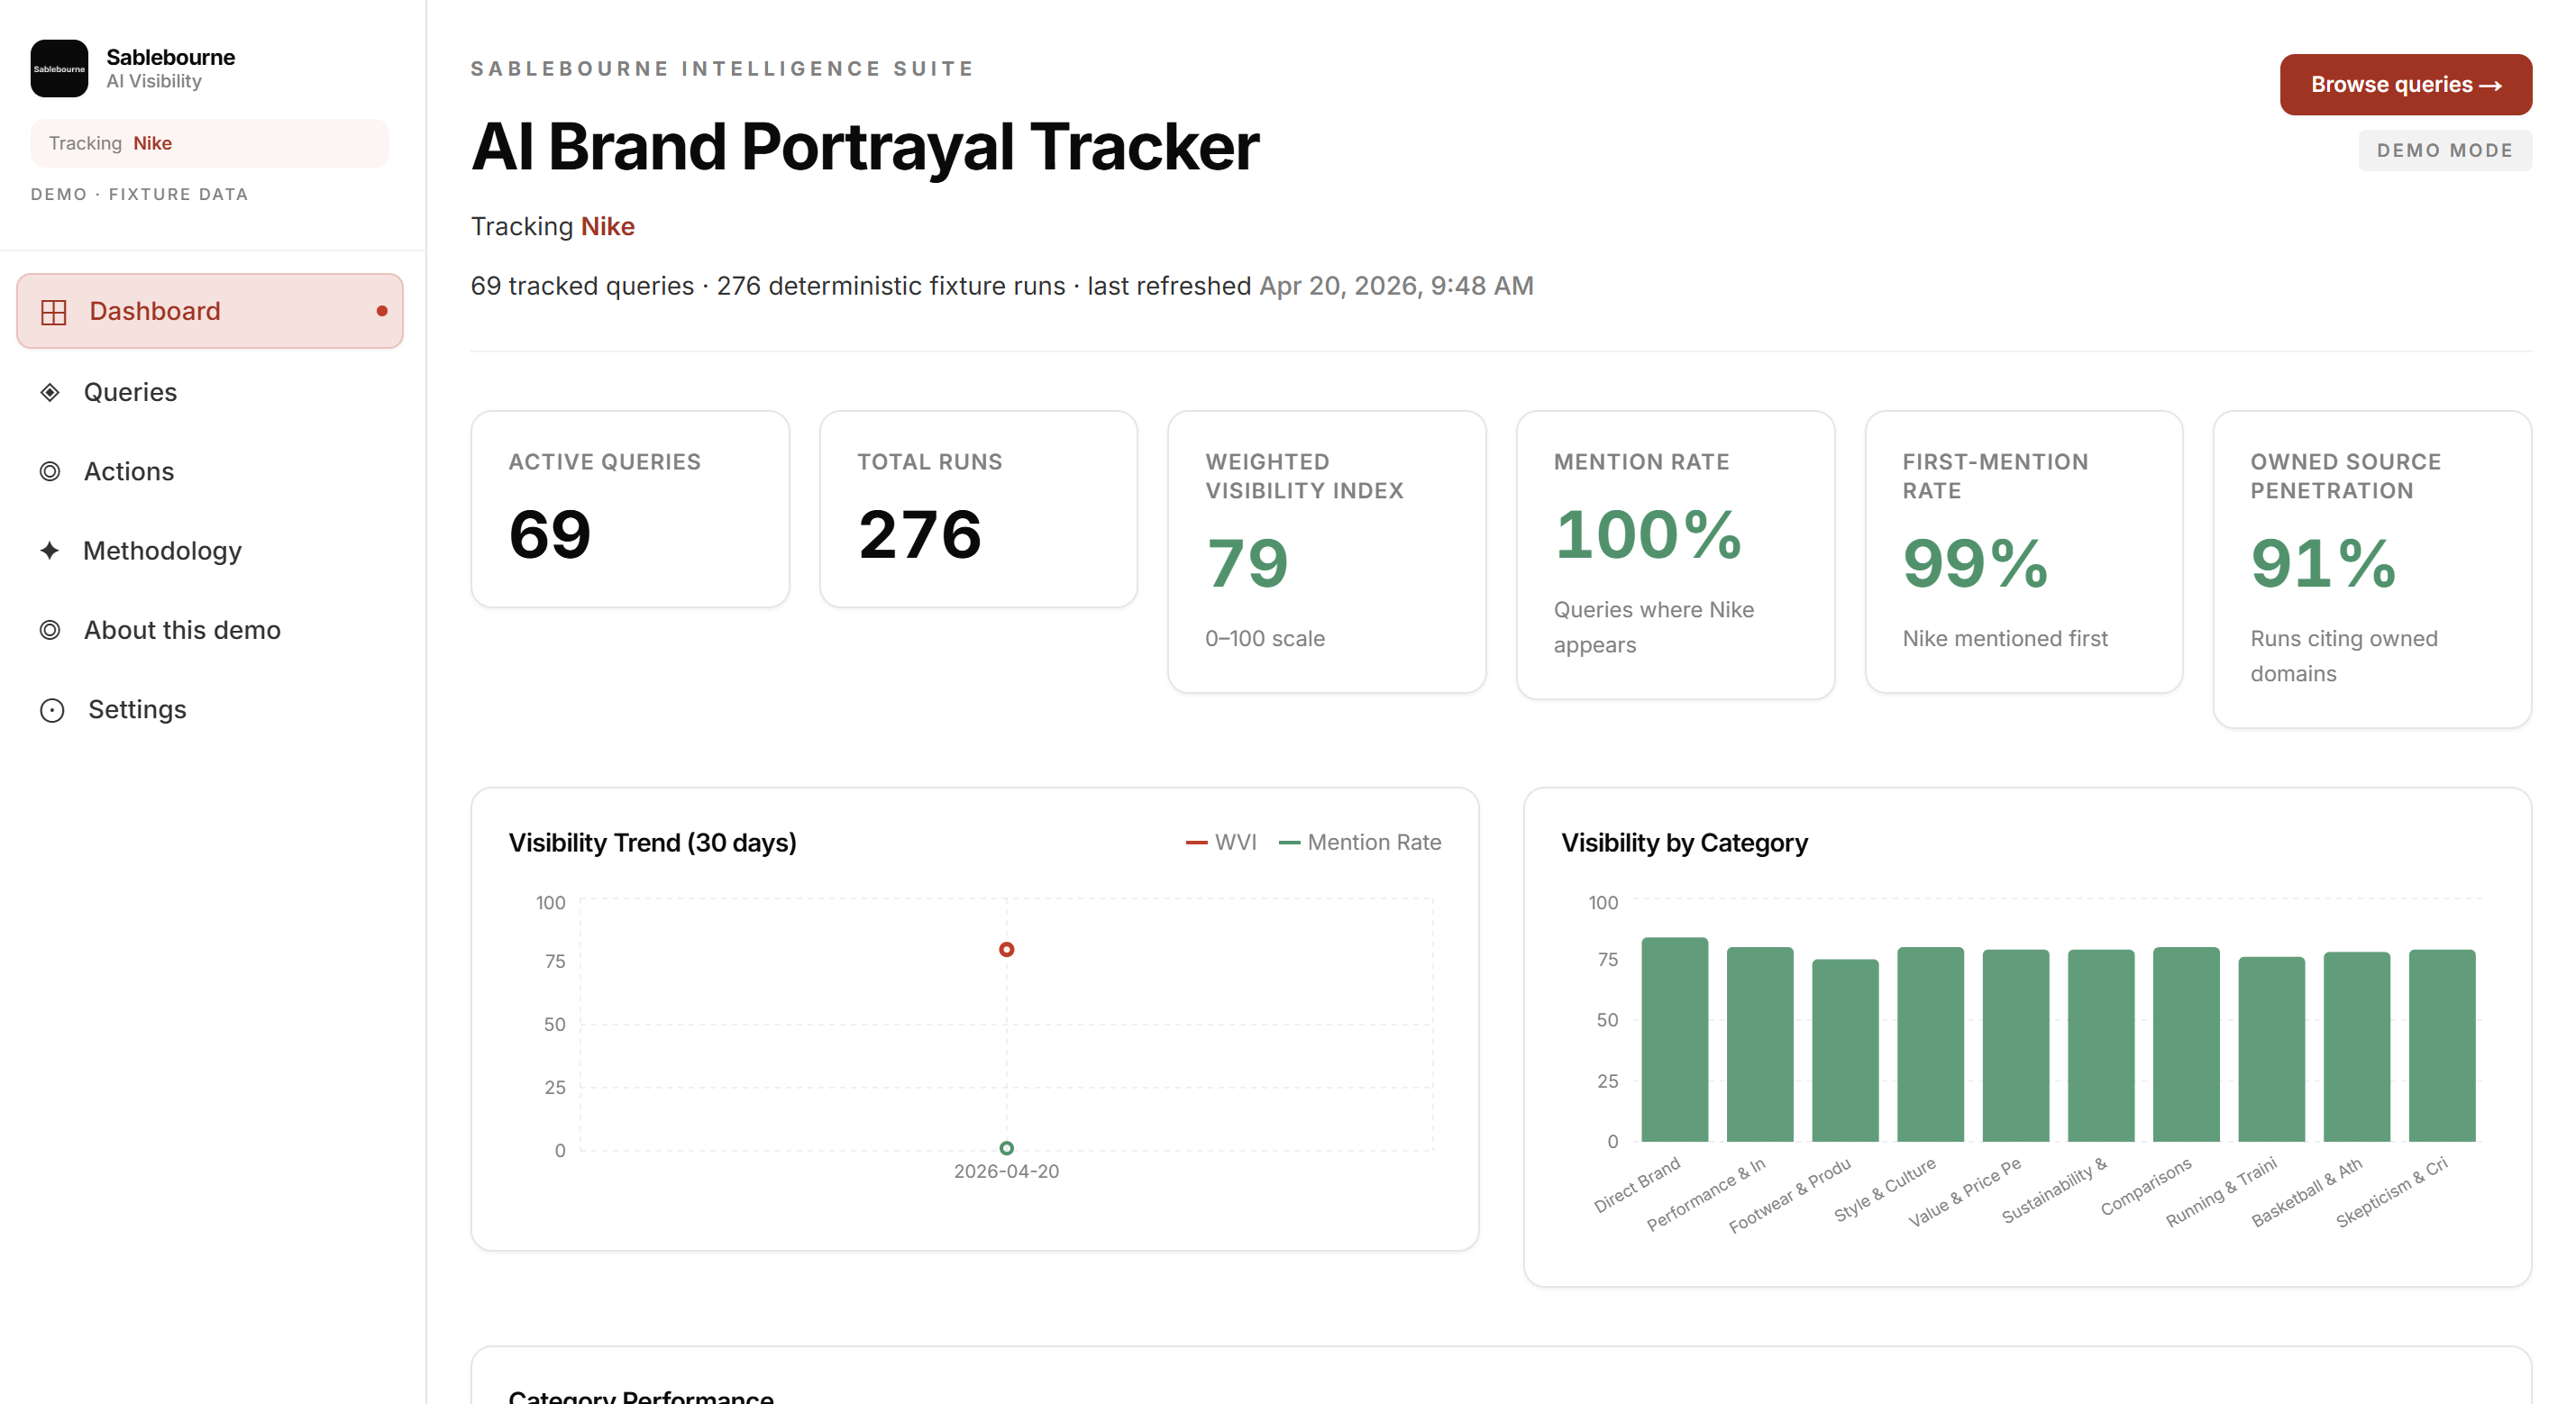This screenshot has height=1404, width=2576.
Task: Click the Methodology sparkle icon
Action: [50, 551]
